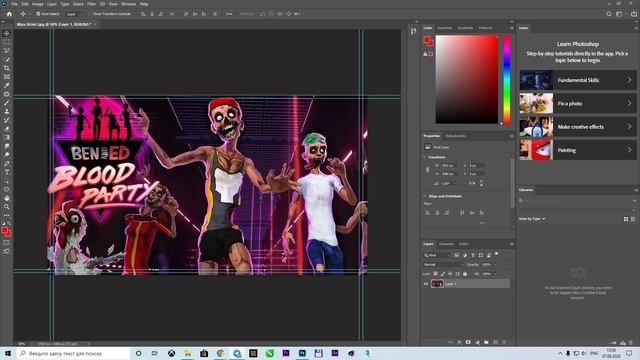Open the Fix a photo tutorials
Screen dimensions: 640x360
(x=578, y=103)
